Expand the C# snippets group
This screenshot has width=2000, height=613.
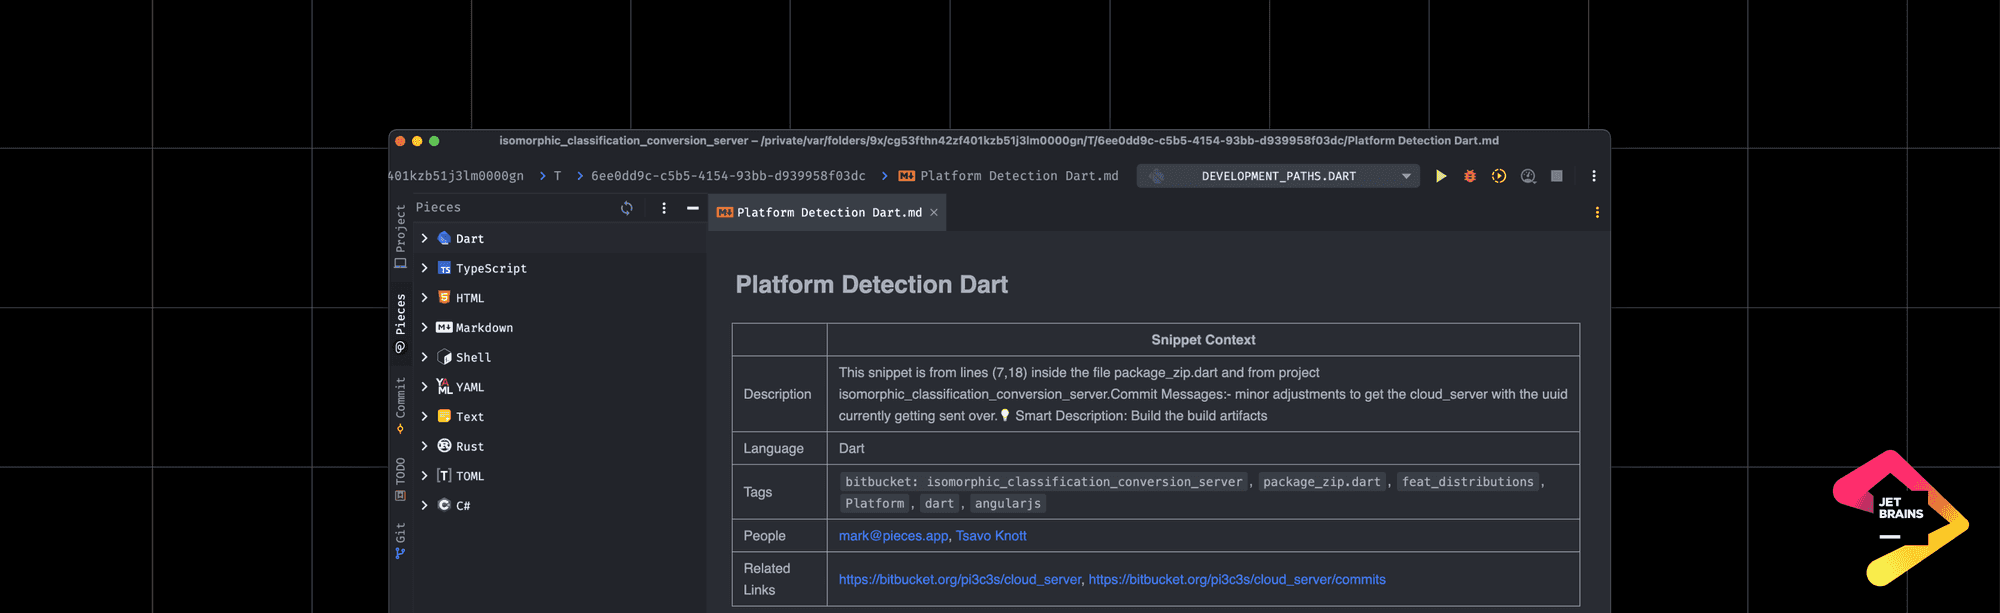(424, 505)
